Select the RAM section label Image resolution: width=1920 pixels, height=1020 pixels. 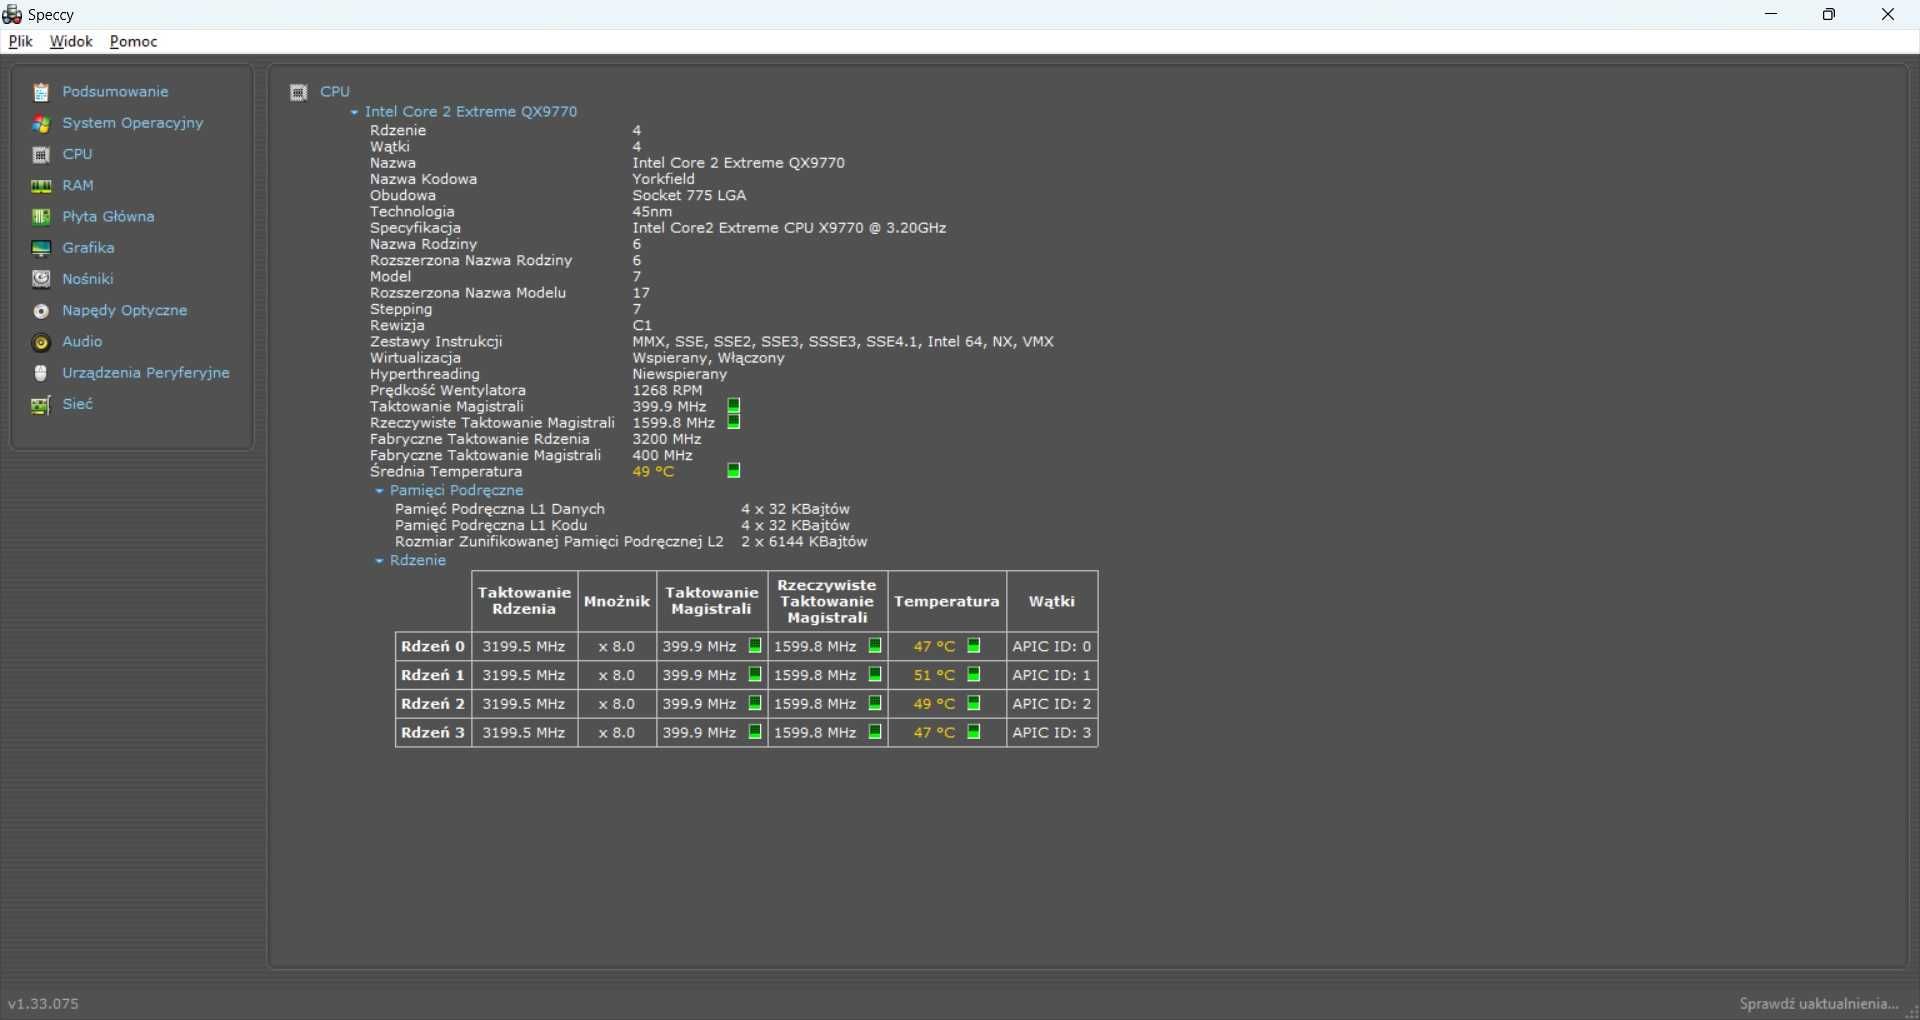[x=78, y=185]
